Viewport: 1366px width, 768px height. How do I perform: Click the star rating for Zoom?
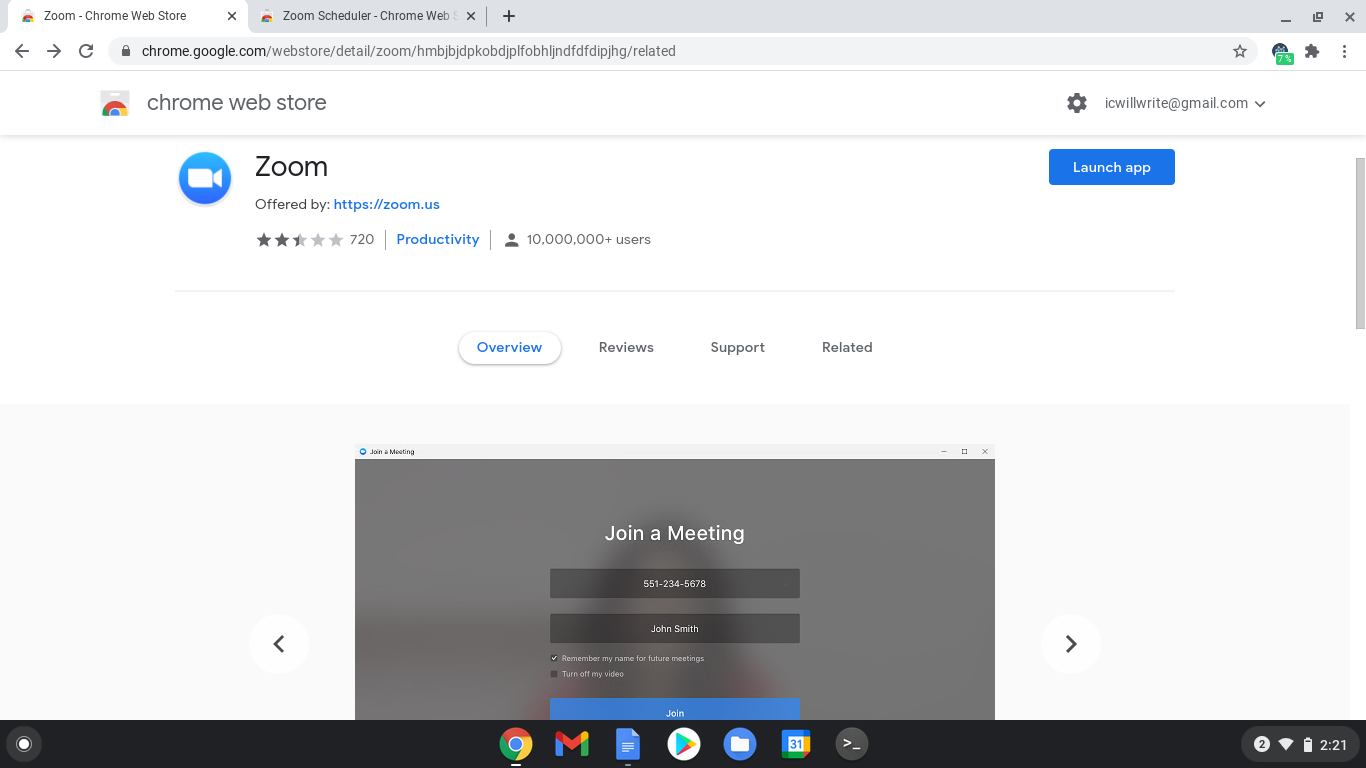point(299,240)
